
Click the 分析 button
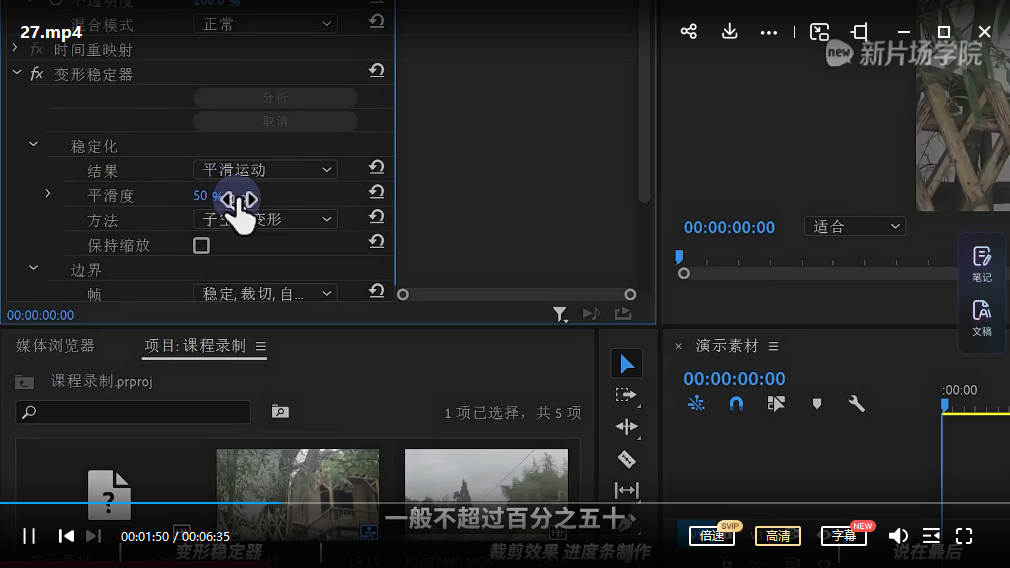coord(276,97)
